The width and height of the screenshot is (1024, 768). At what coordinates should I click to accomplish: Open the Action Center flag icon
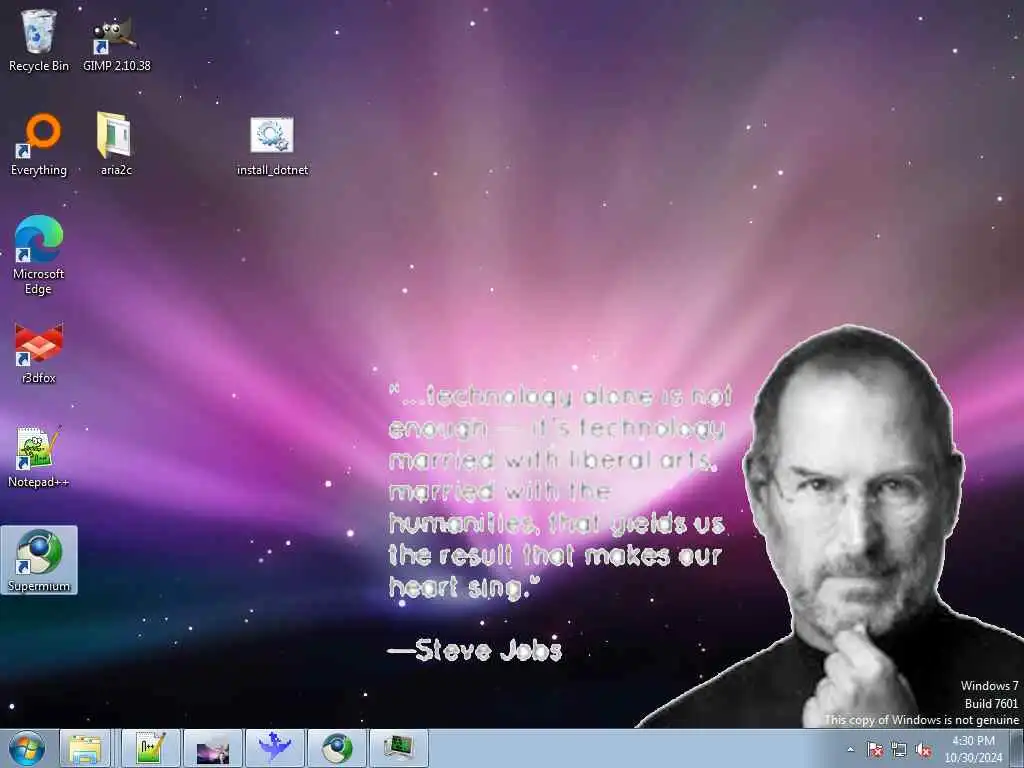(875, 749)
